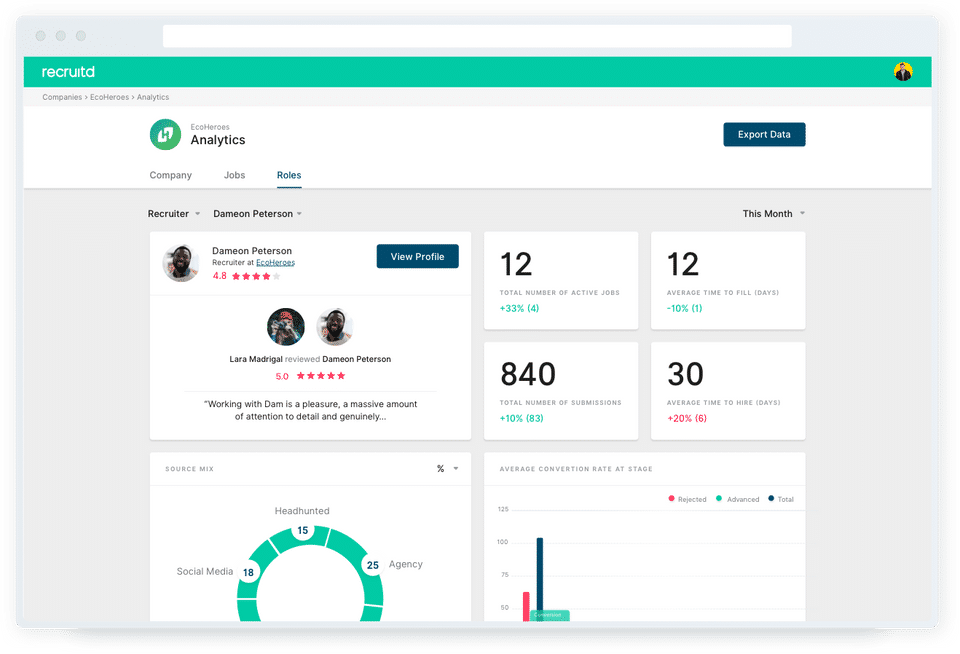The height and width of the screenshot is (654, 960).
Task: Click the Total Number of Active Jobs card
Action: (561, 280)
